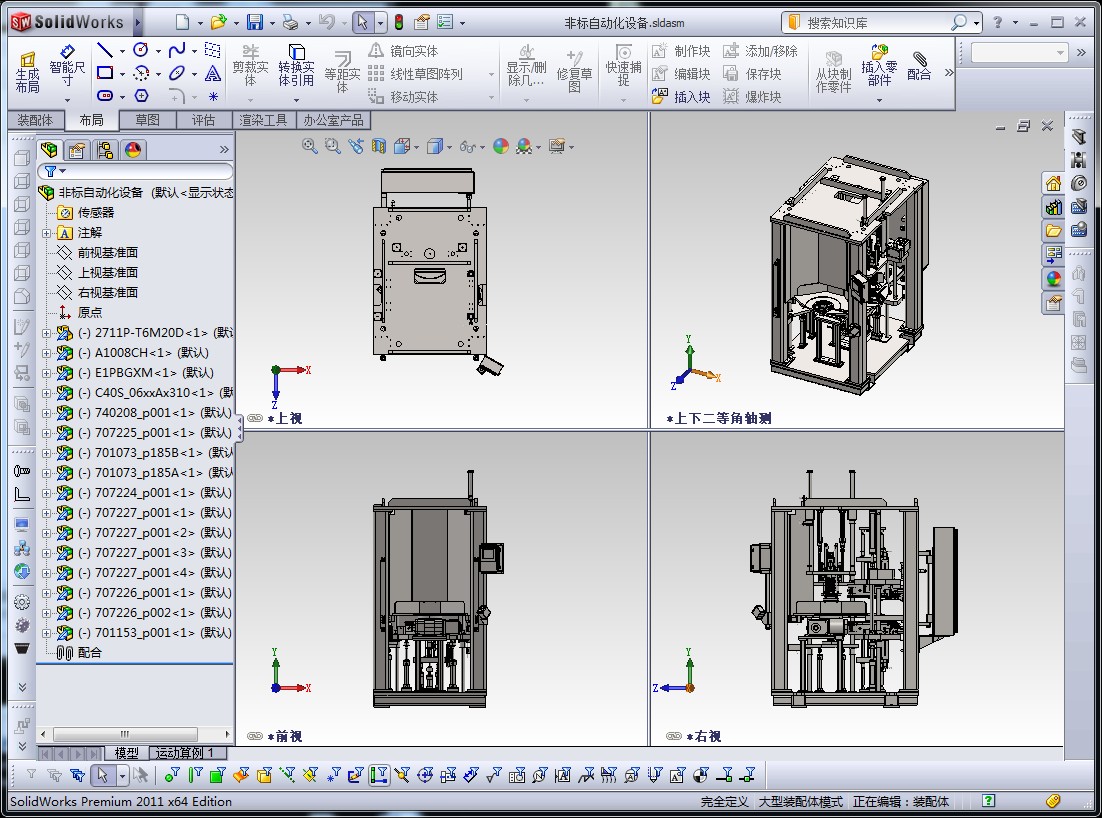Image resolution: width=1102 pixels, height=818 pixels.
Task: Expand the 注解 annotations tree node
Action: pyautogui.click(x=46, y=233)
